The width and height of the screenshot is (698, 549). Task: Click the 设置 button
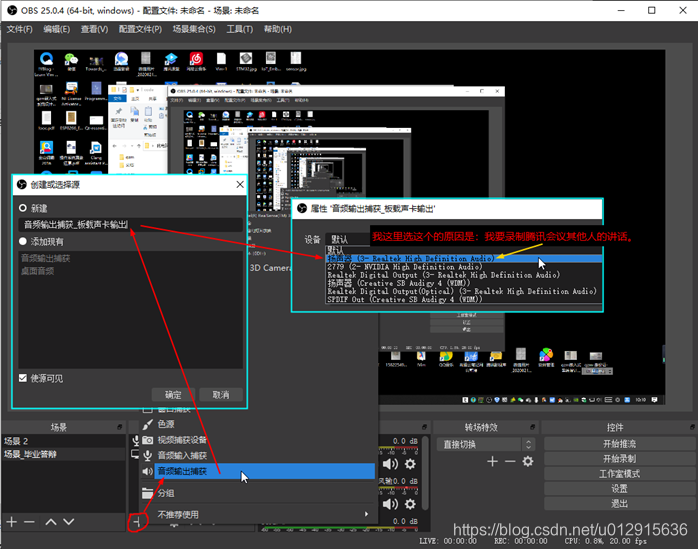pyautogui.click(x=619, y=488)
